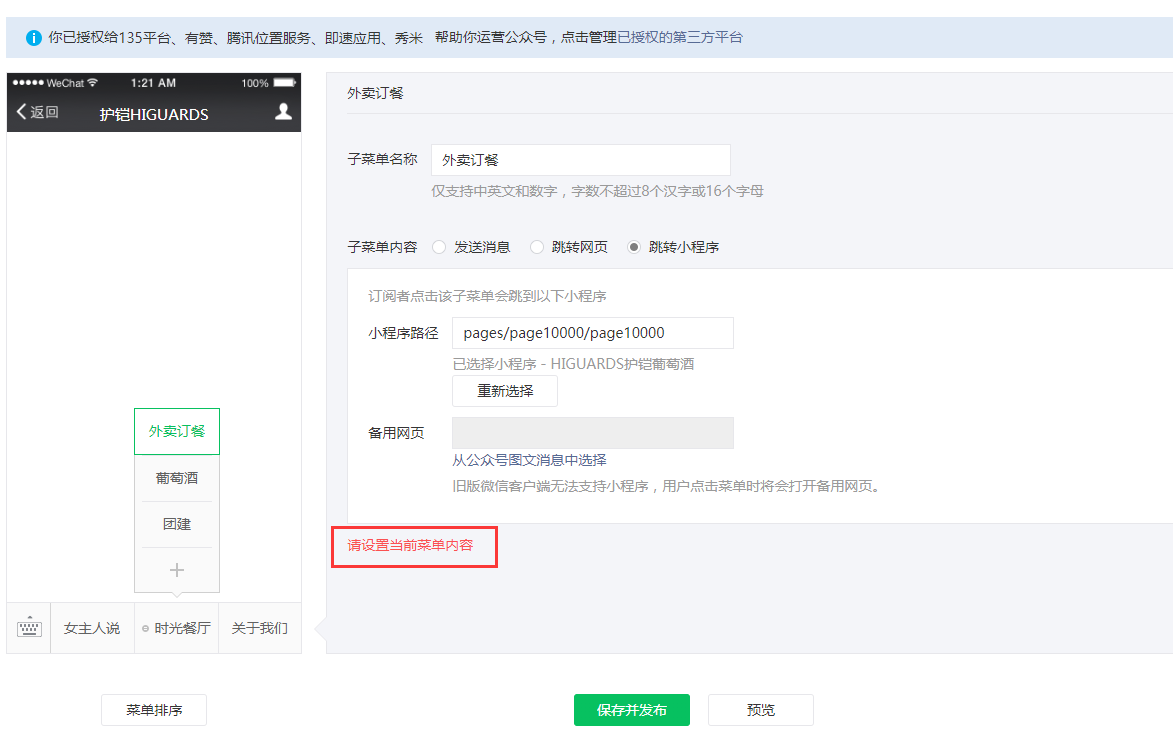
Task: Click 从公众号图文消息中选择 link
Action: (529, 460)
